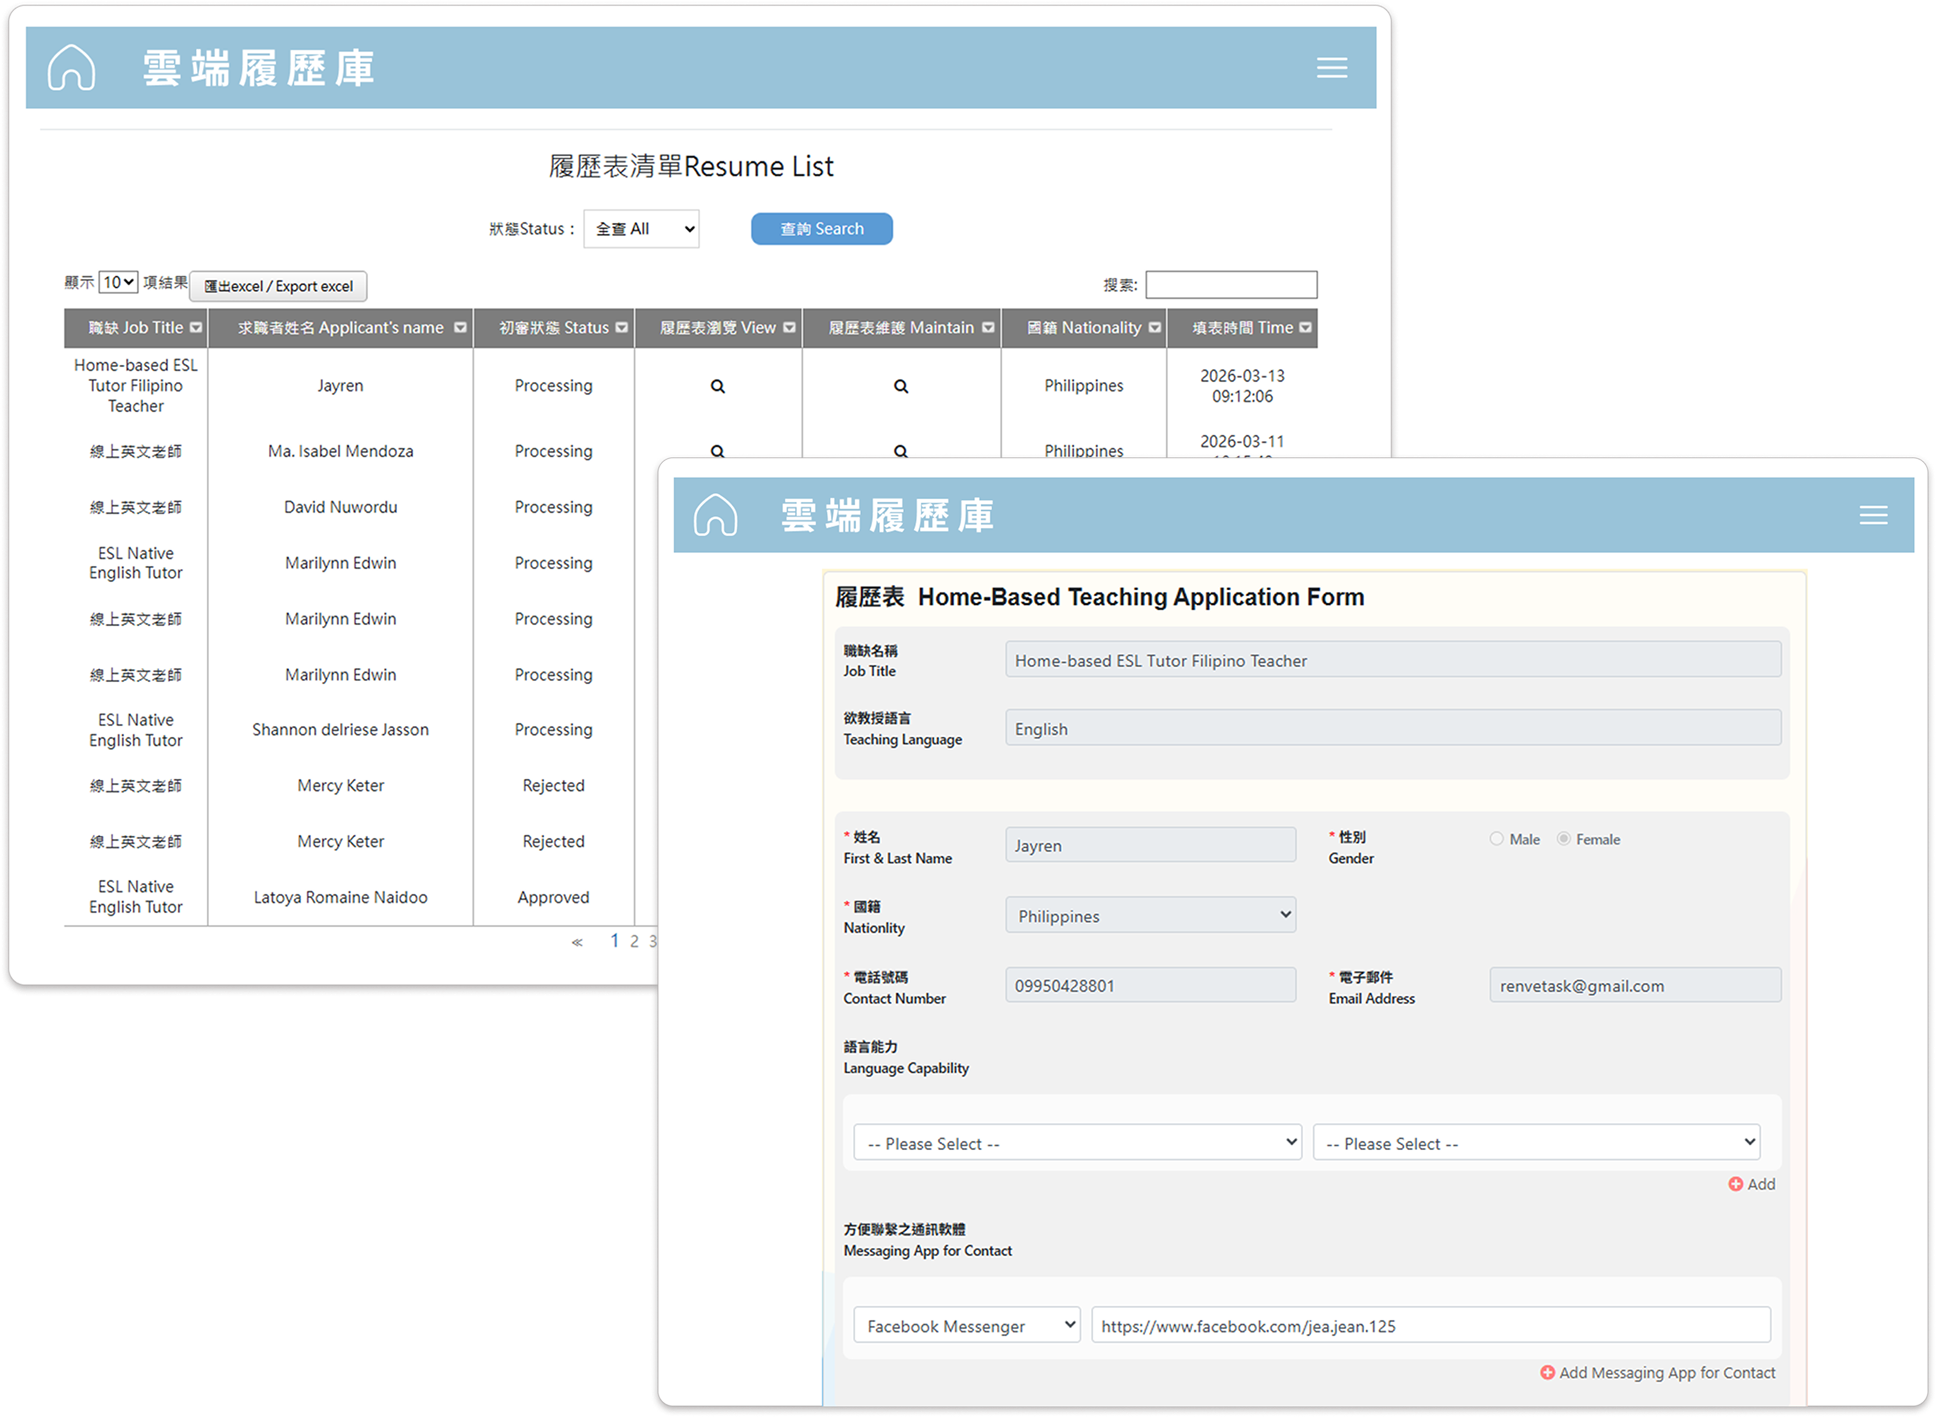Viewport: 1936px width, 1417px height.
Task: Click Add Messaging App for Contact
Action: click(x=1658, y=1373)
